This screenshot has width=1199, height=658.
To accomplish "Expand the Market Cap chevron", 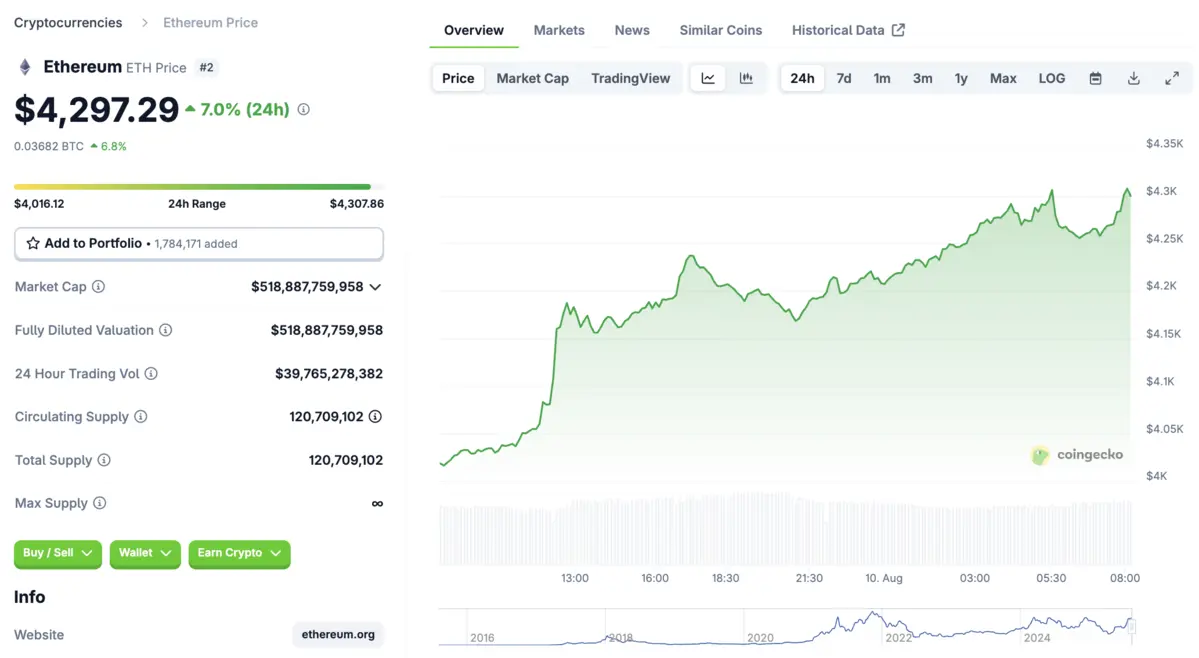I will click(375, 287).
